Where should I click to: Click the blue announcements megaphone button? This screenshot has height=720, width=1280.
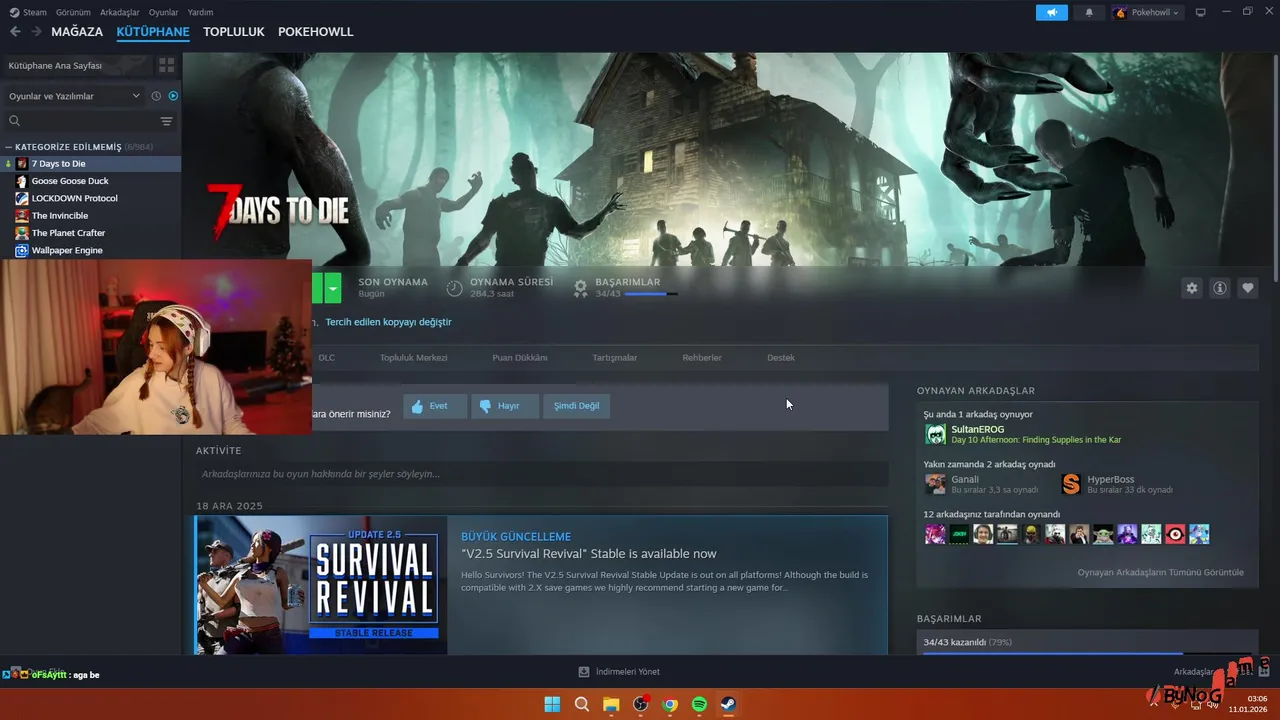1051,12
